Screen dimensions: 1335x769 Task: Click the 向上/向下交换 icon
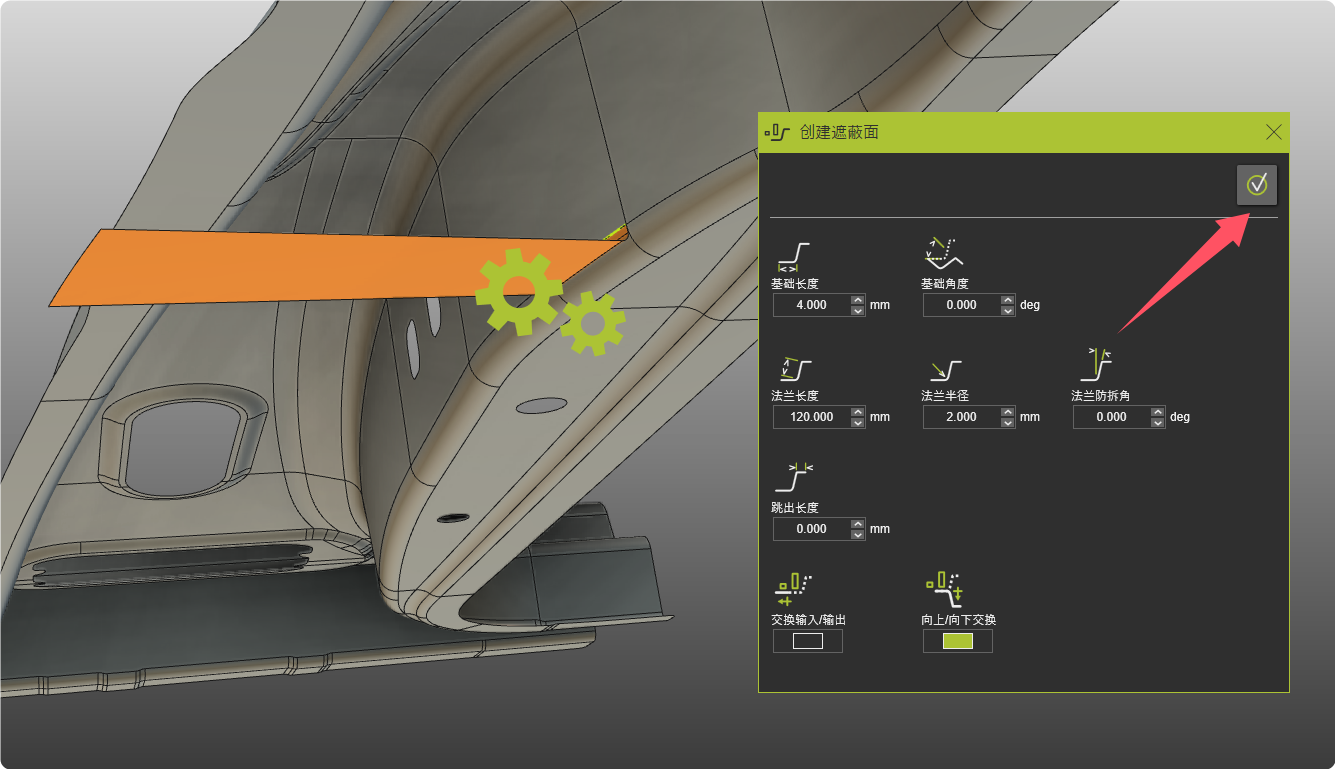(945, 588)
